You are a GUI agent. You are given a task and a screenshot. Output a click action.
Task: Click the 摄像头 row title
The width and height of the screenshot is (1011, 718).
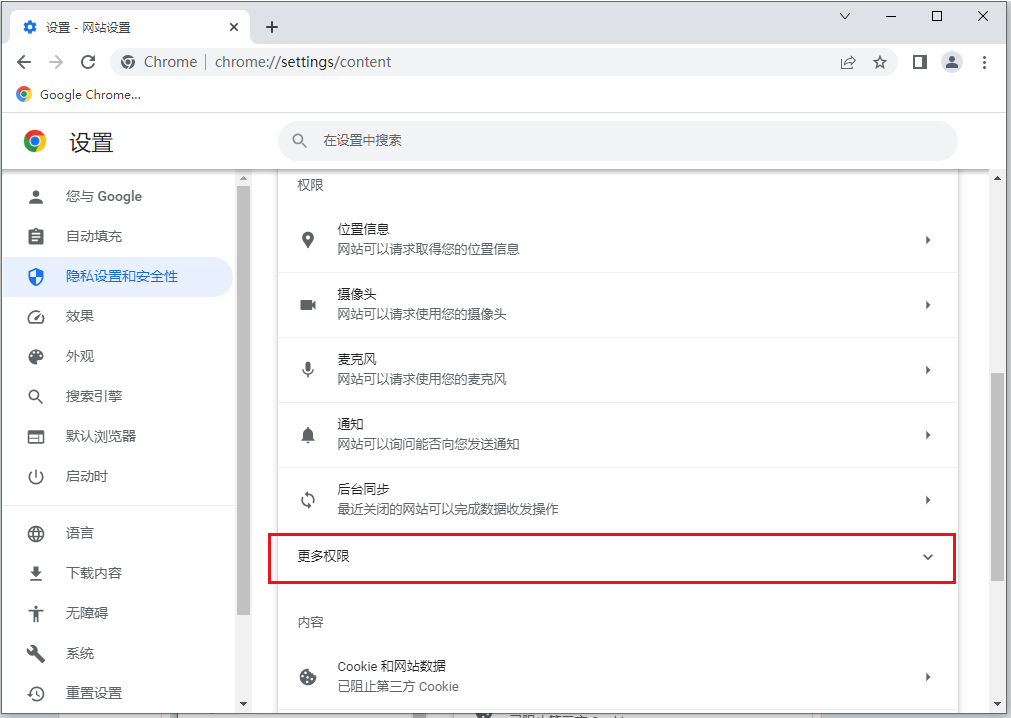click(357, 295)
